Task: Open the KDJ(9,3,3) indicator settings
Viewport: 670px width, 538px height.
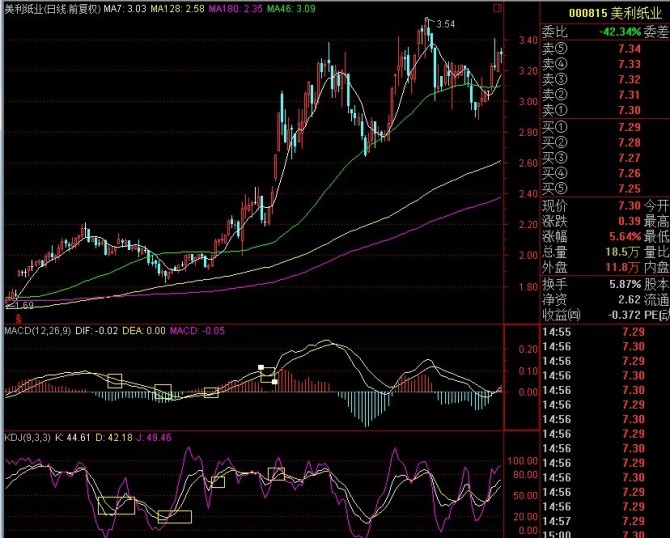Action: 27,438
